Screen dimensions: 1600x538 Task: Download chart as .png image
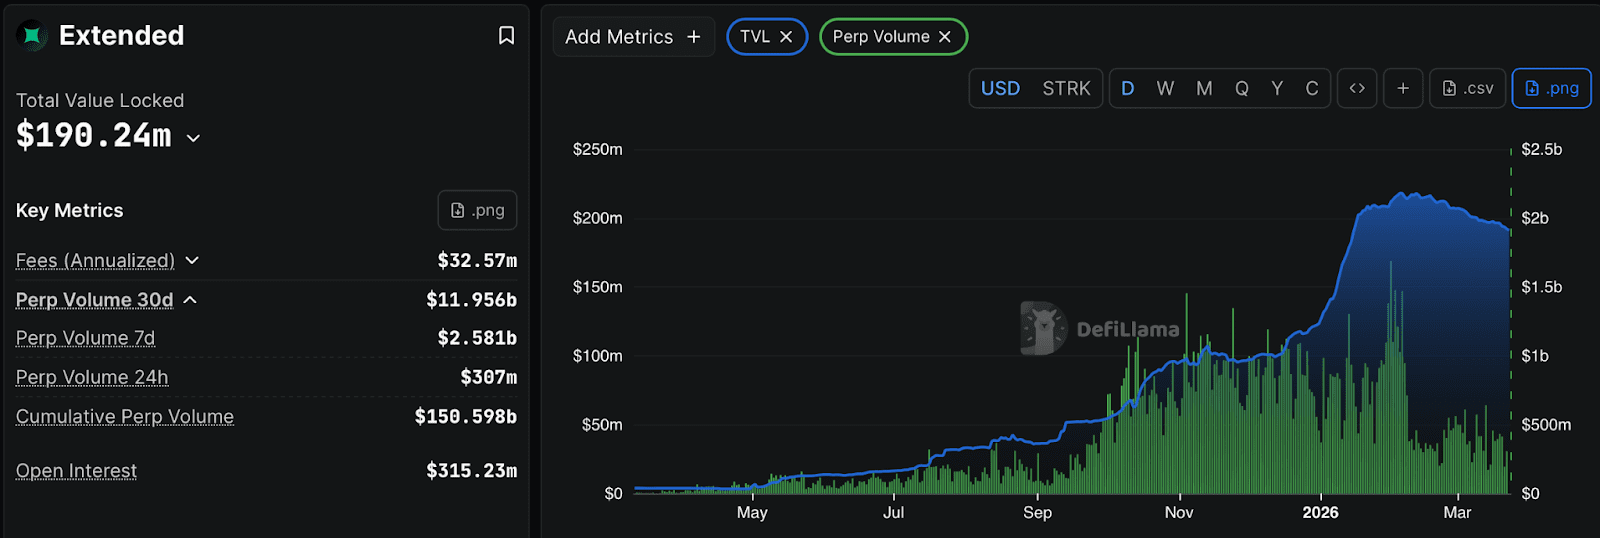click(1551, 88)
